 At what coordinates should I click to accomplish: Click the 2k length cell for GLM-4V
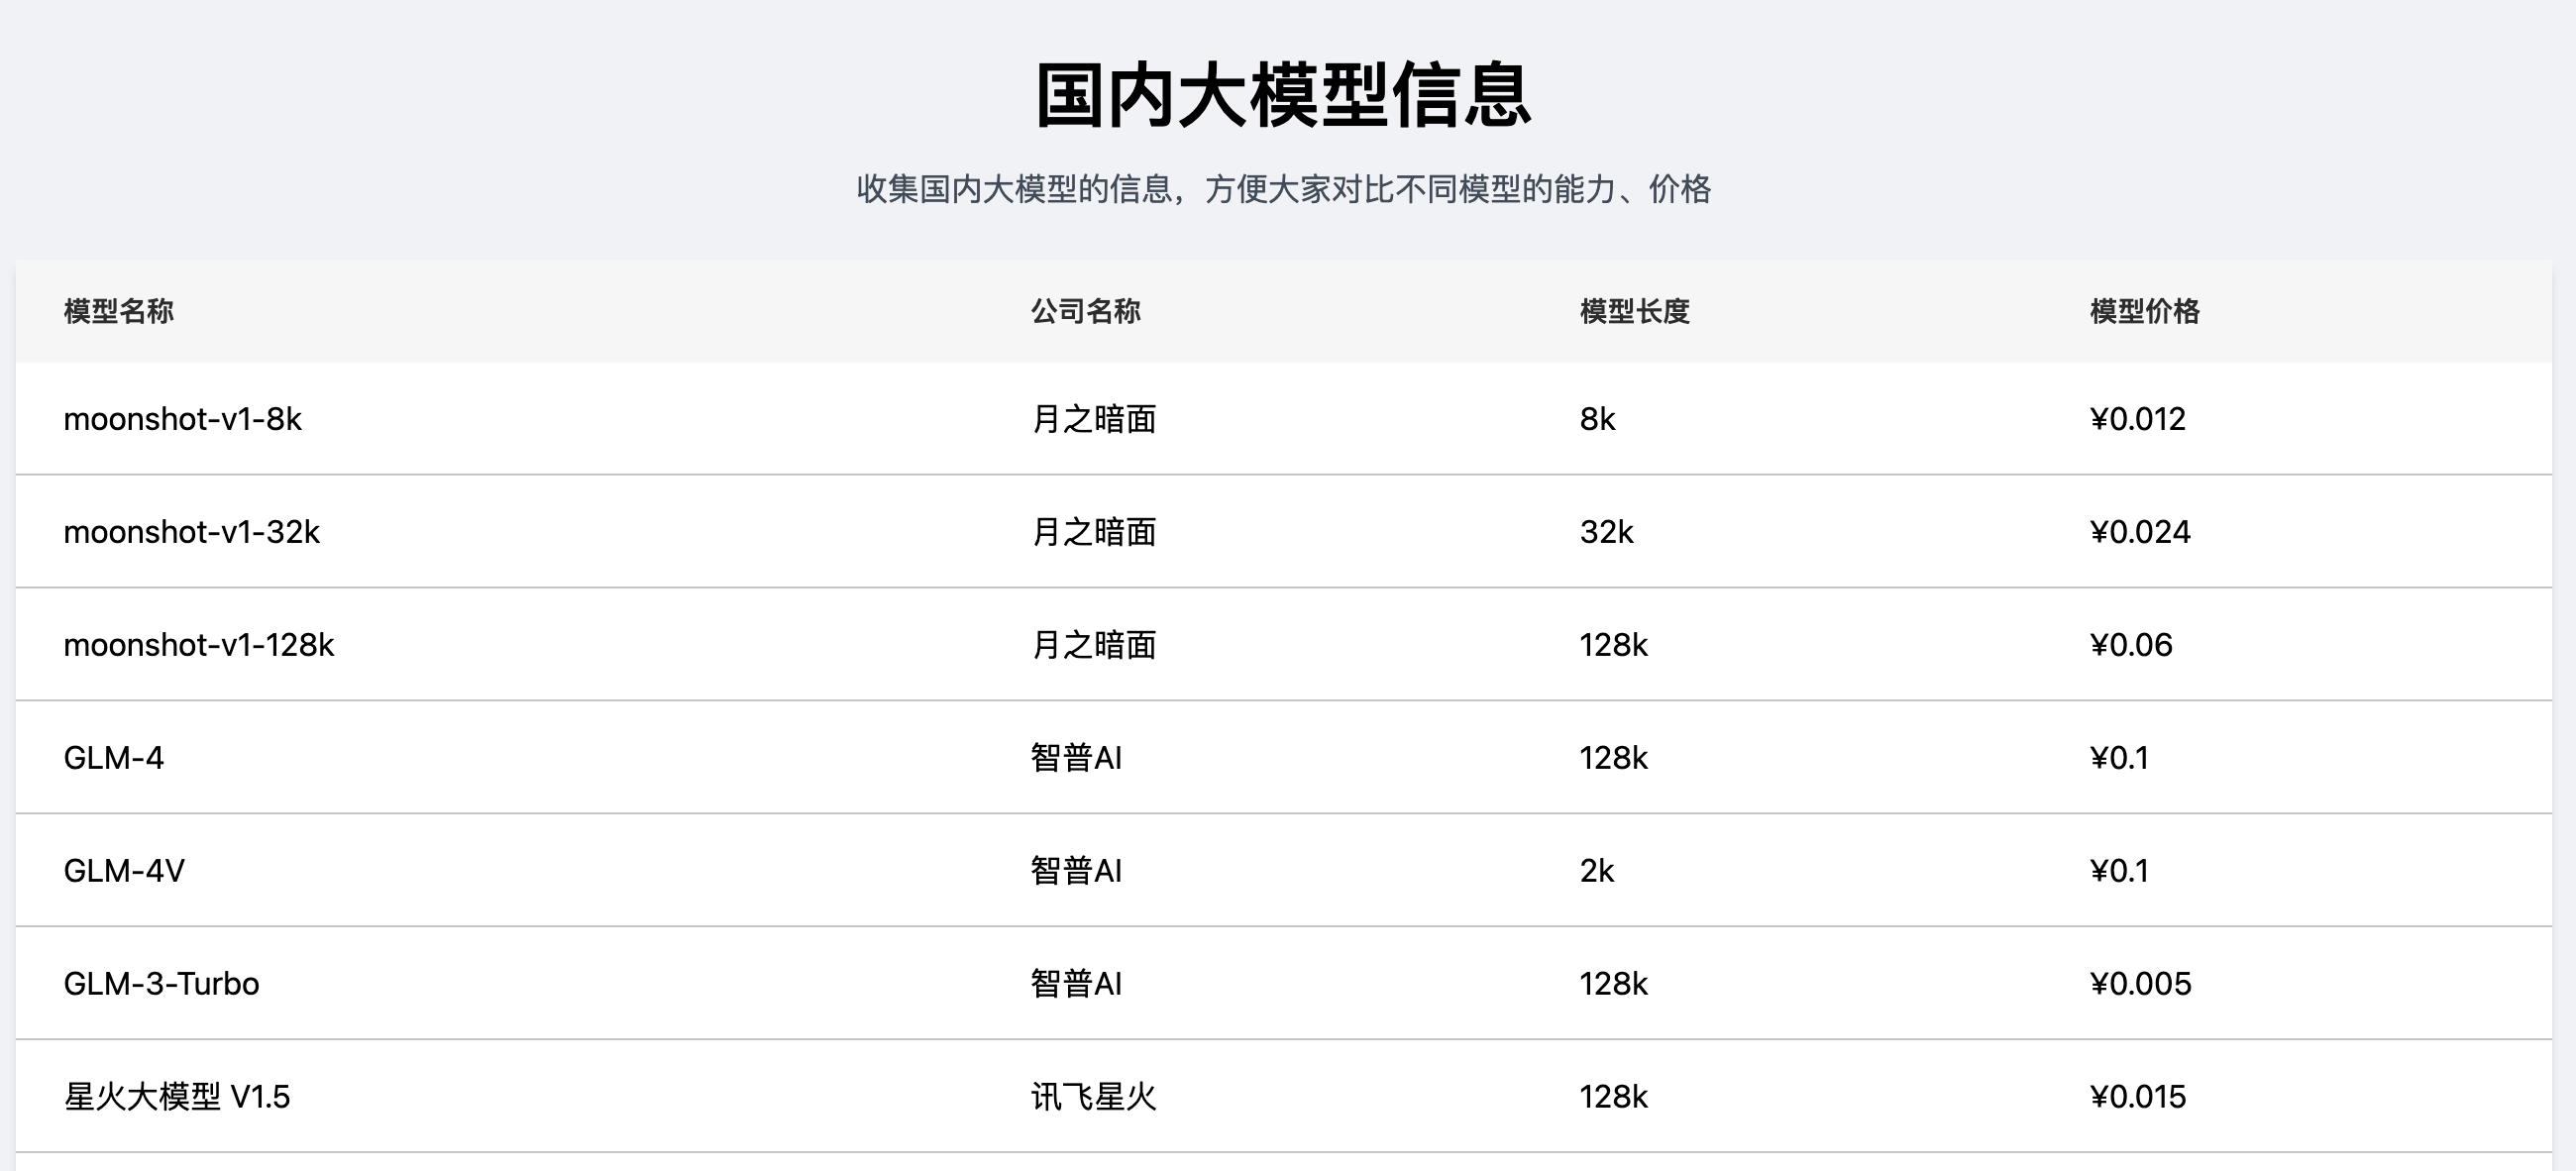1597,871
